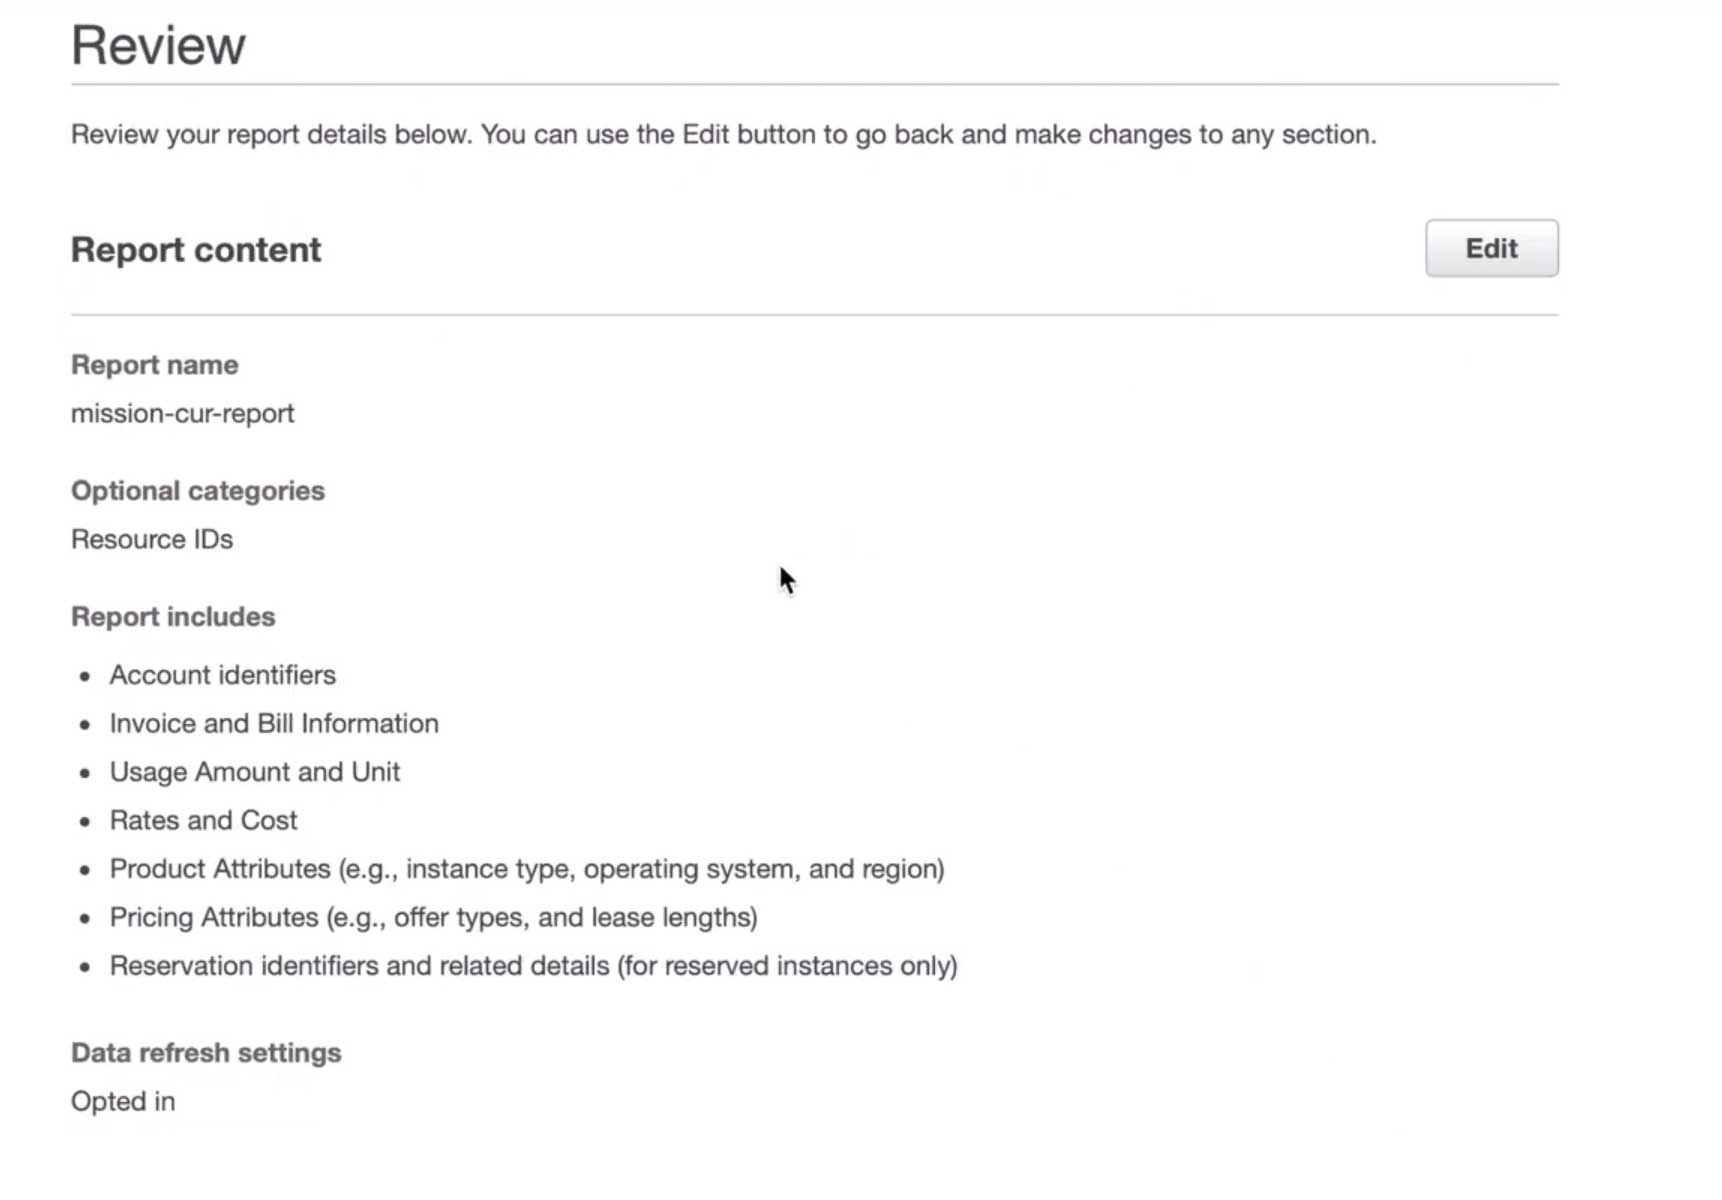Click the Usage Amount and Unit item
Viewport: 1722px width, 1200px height.
pyautogui.click(x=254, y=772)
